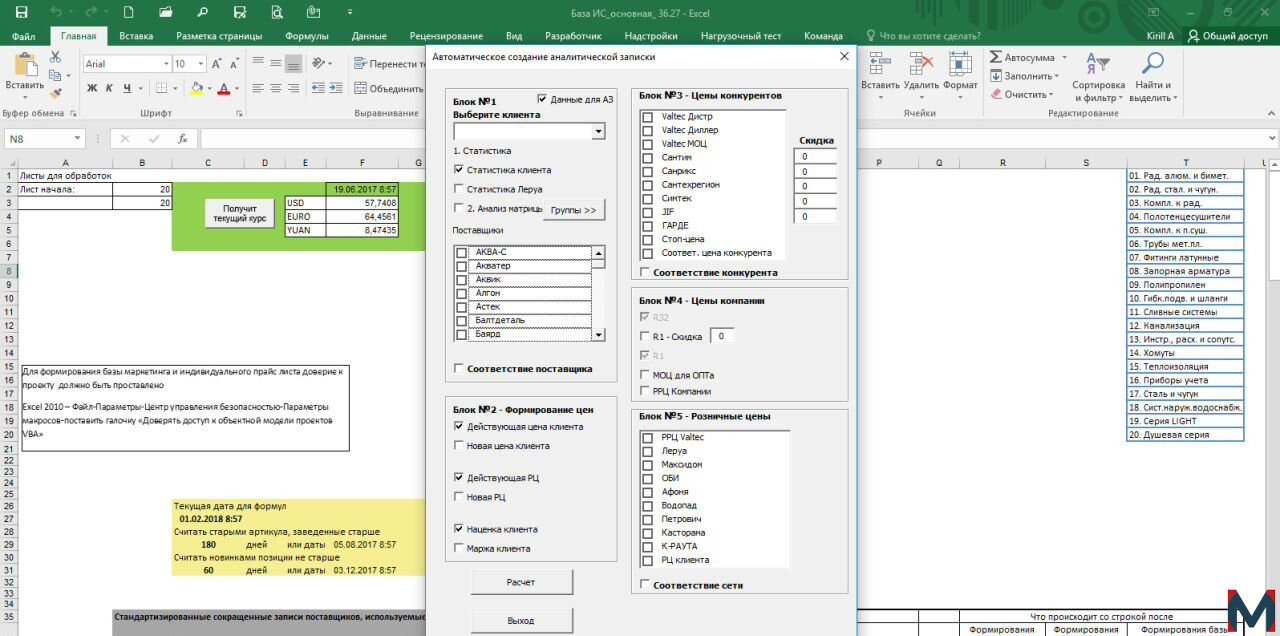1280x636 pixels.
Task: Toggle the Данные для АЗ checkbox
Action: click(x=543, y=99)
